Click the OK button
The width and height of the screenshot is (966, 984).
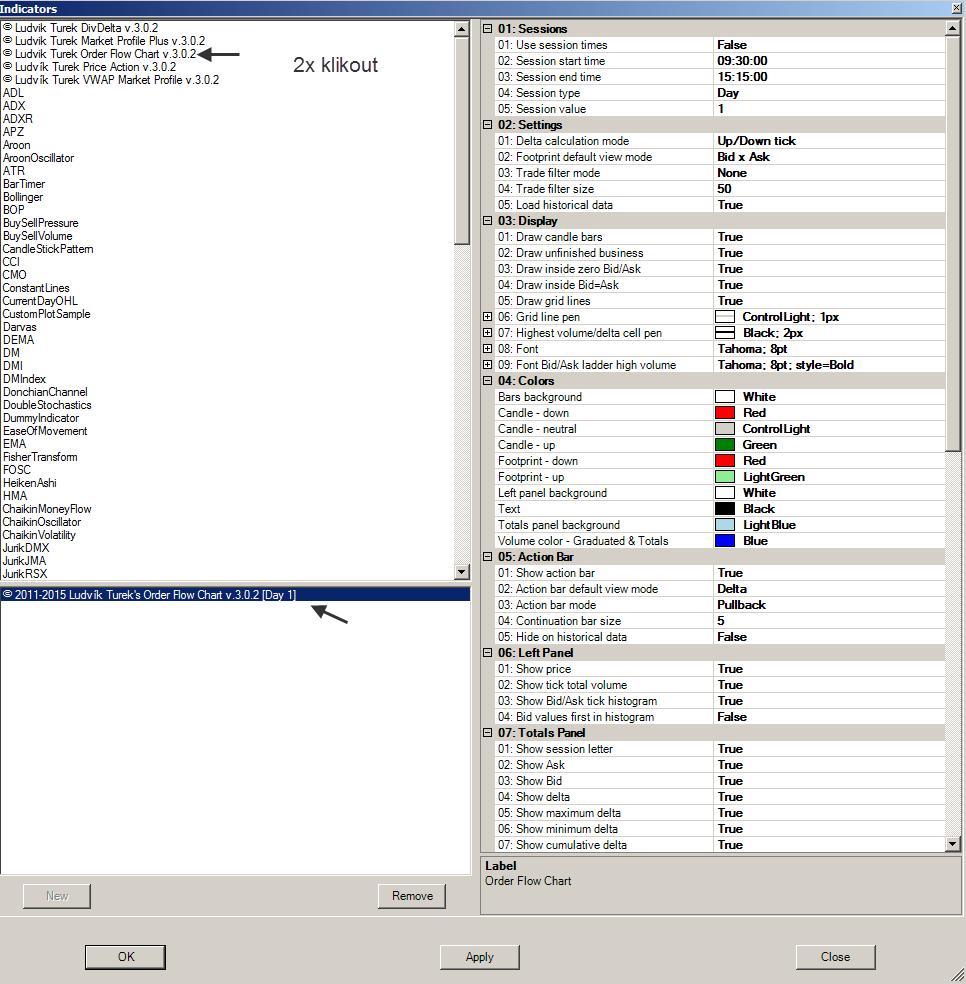(126, 957)
